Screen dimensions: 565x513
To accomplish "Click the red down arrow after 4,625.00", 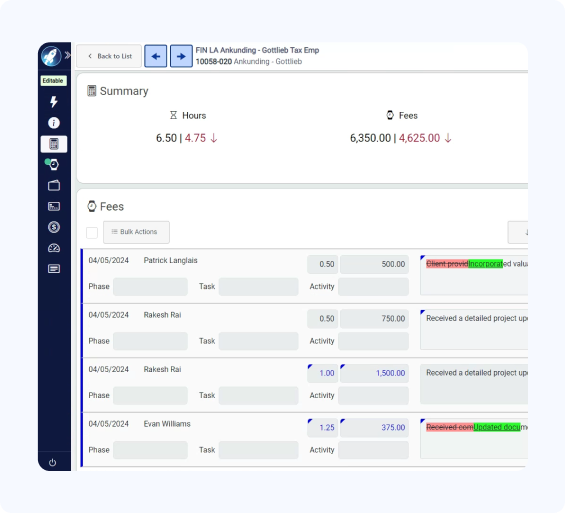I will coord(448,138).
